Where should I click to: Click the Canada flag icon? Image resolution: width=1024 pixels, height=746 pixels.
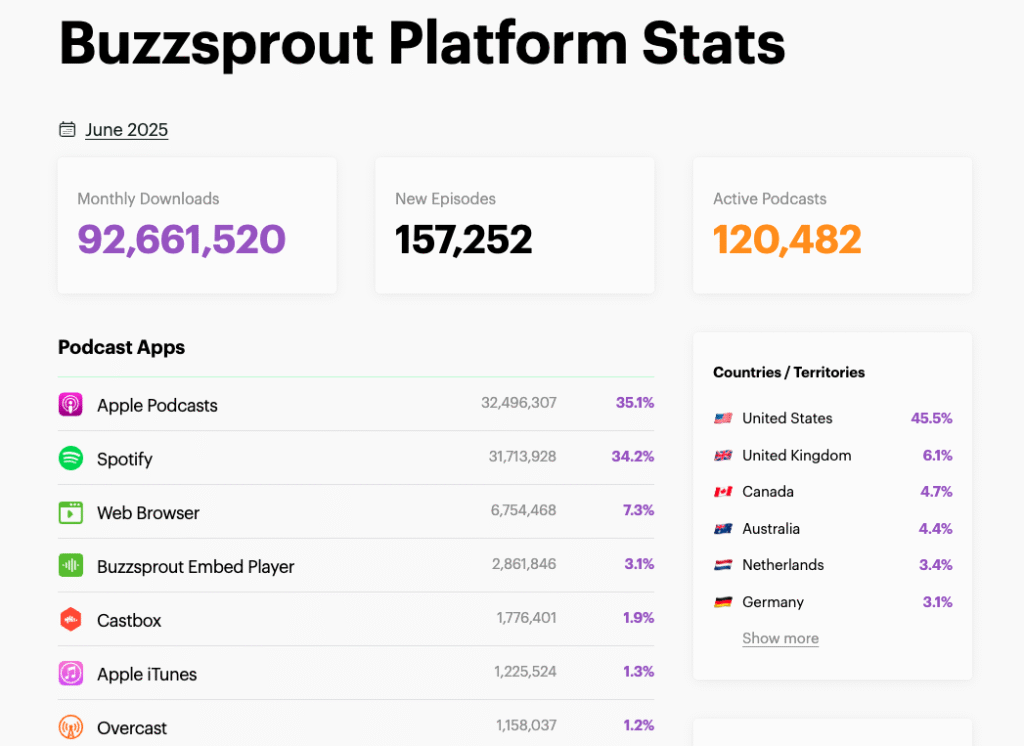(723, 491)
